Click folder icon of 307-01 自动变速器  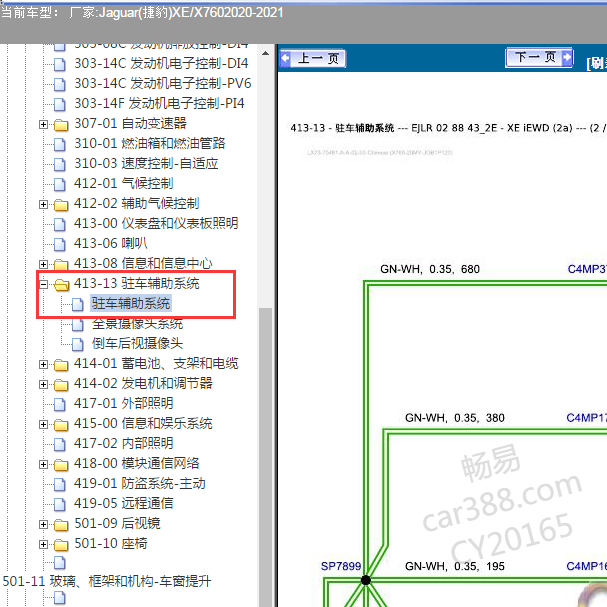[61, 125]
